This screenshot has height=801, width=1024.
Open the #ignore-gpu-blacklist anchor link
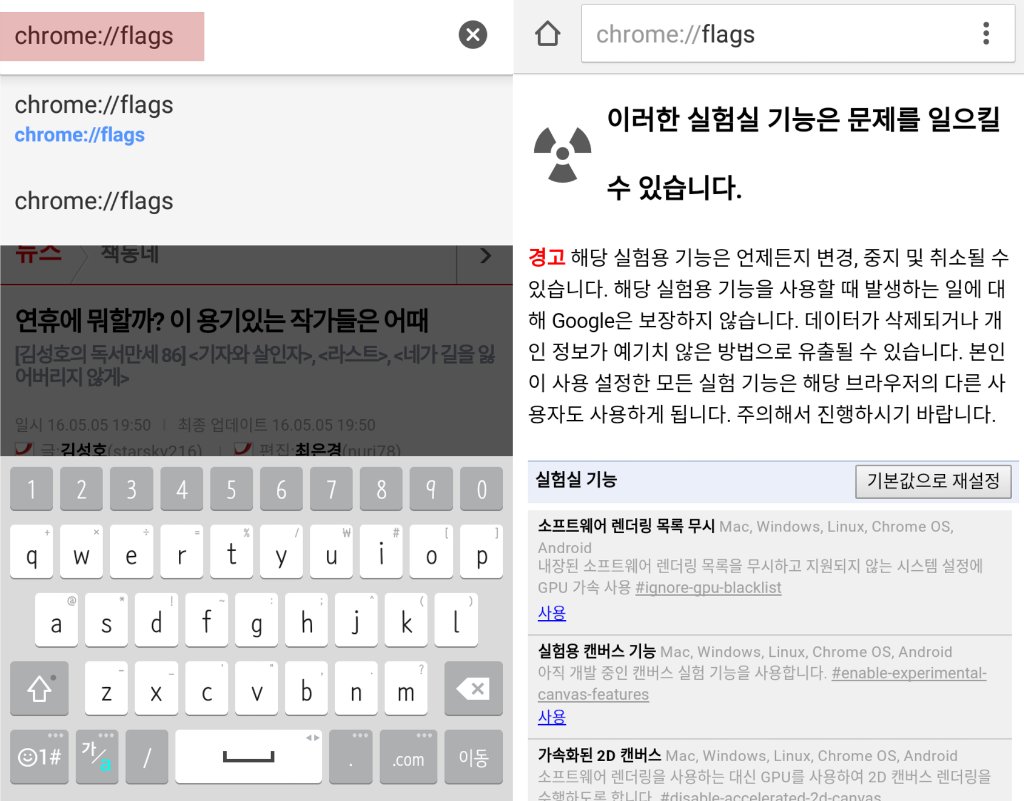tap(708, 588)
